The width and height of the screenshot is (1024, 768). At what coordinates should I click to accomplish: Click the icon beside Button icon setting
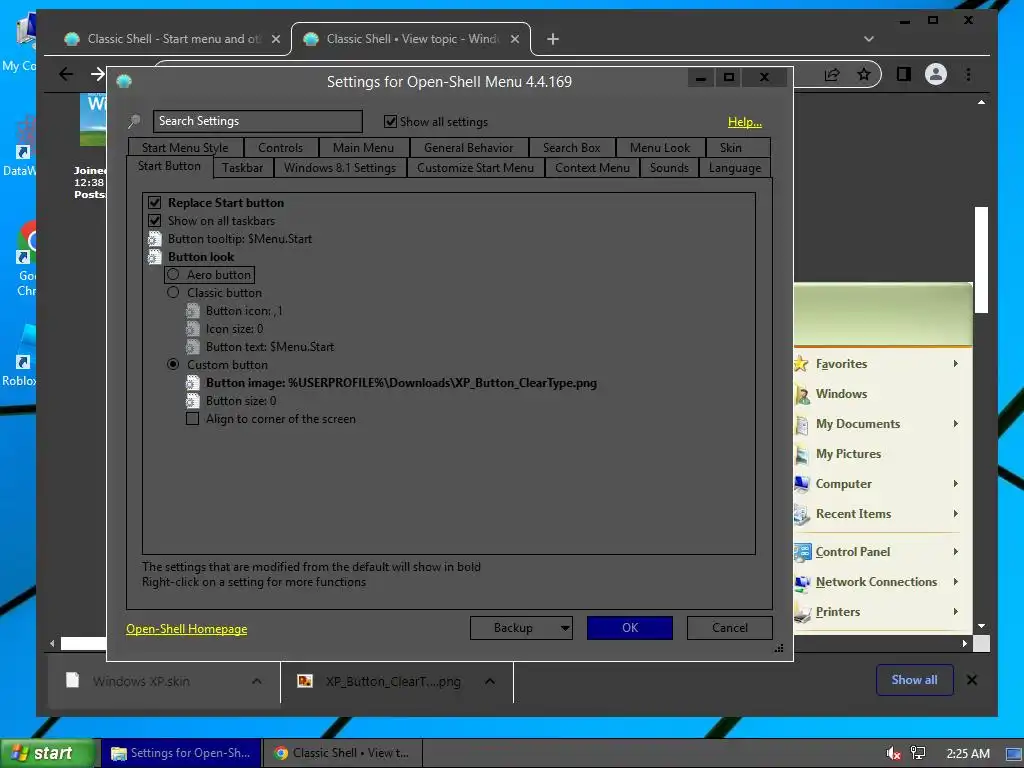tap(193, 311)
